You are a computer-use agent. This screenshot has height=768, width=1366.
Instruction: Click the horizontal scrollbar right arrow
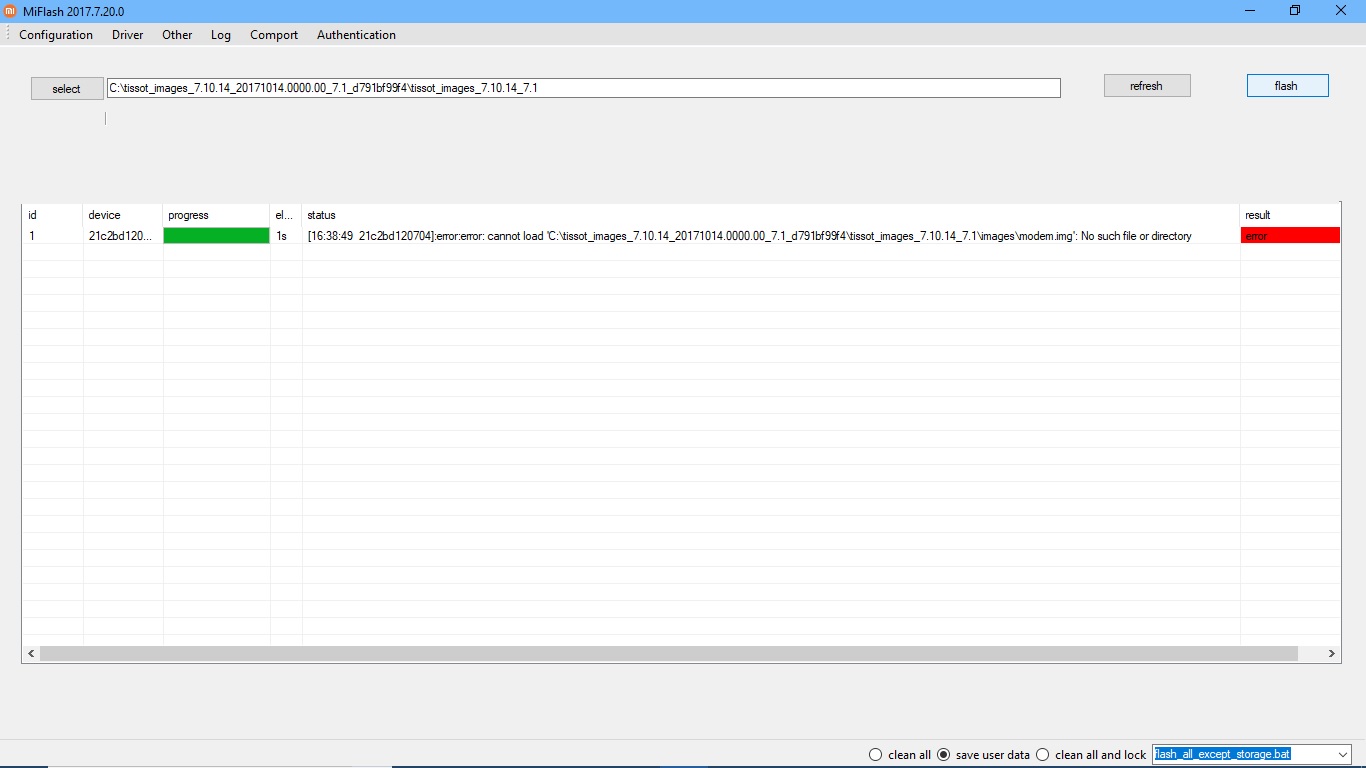pyautogui.click(x=1331, y=654)
